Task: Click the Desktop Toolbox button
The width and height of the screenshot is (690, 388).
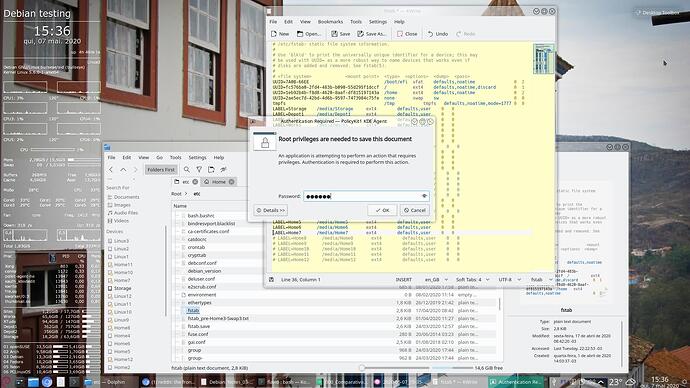Action: click(657, 13)
